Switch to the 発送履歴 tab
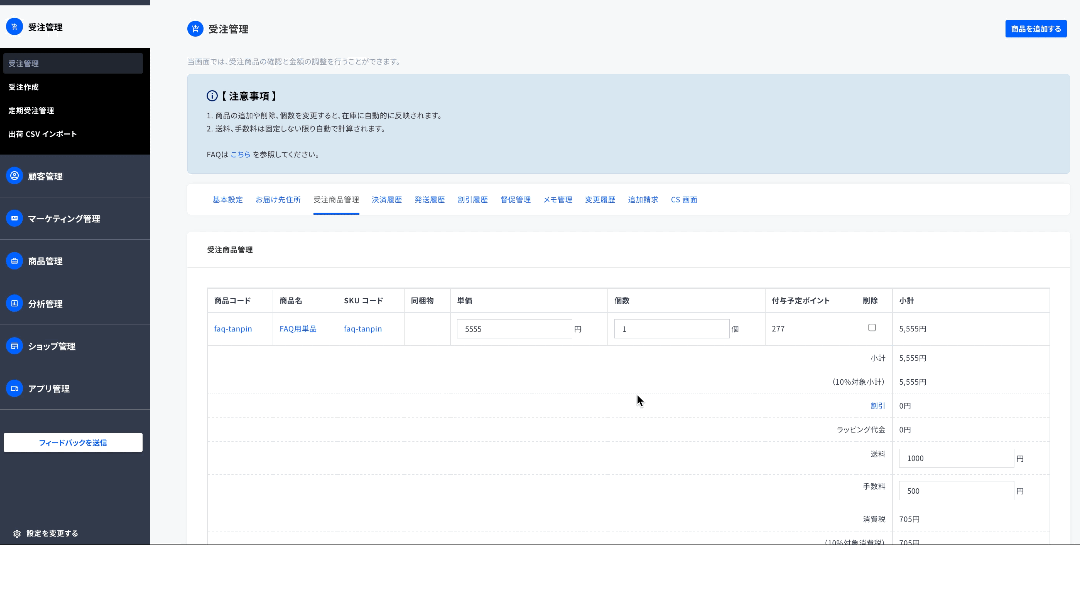Viewport: 1080px width, 608px height. [x=429, y=200]
